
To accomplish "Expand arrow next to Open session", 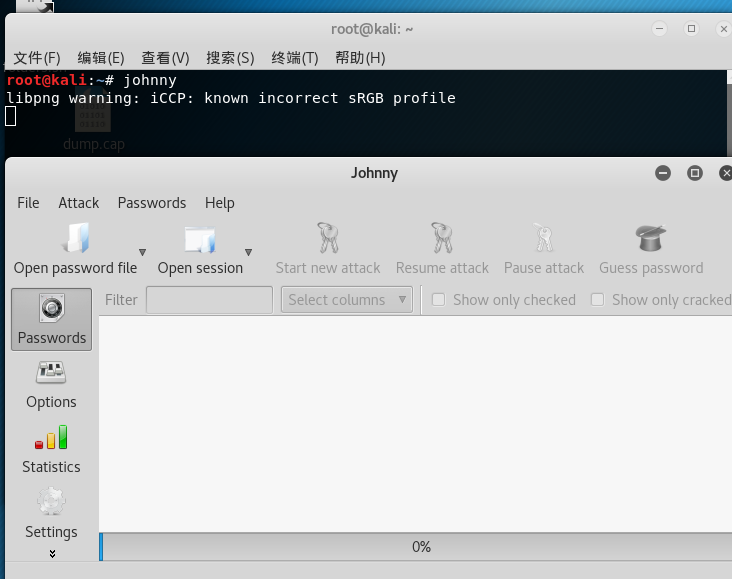I will coord(248,253).
